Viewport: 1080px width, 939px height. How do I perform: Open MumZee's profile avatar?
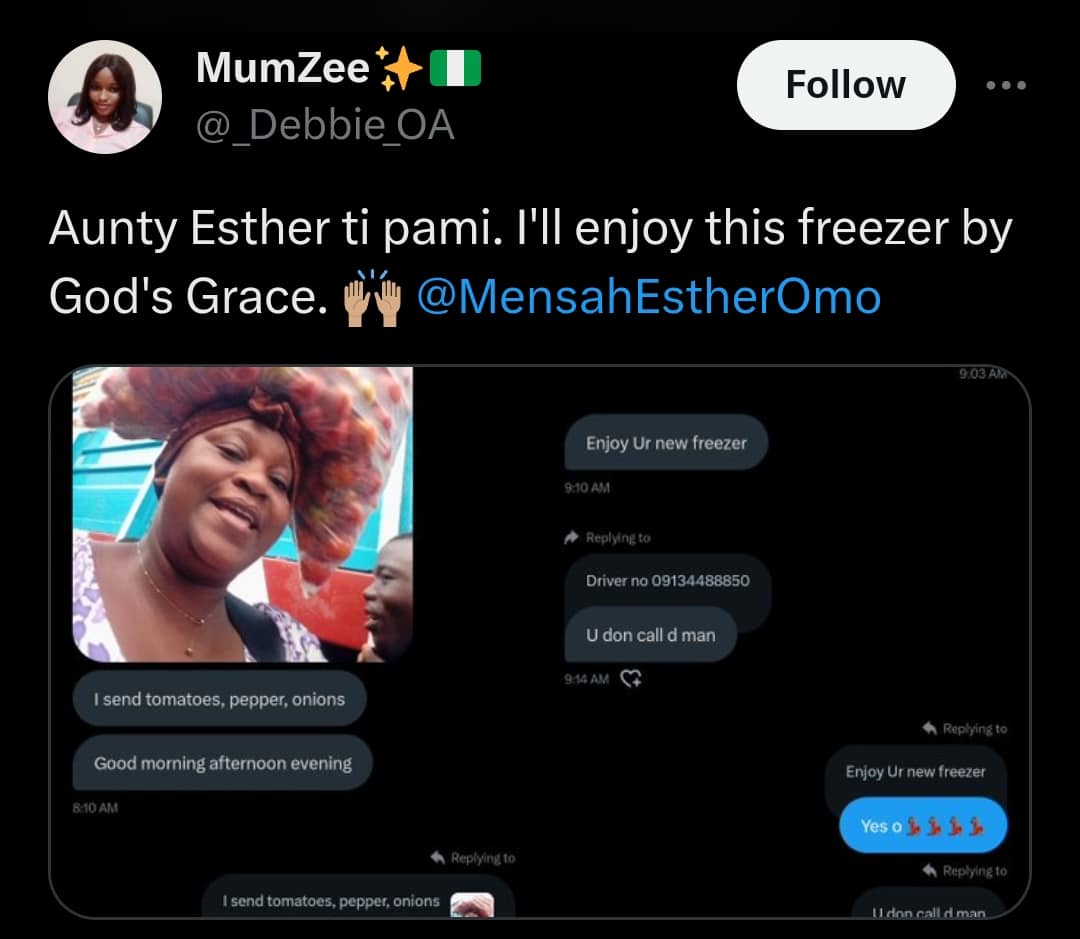(105, 97)
